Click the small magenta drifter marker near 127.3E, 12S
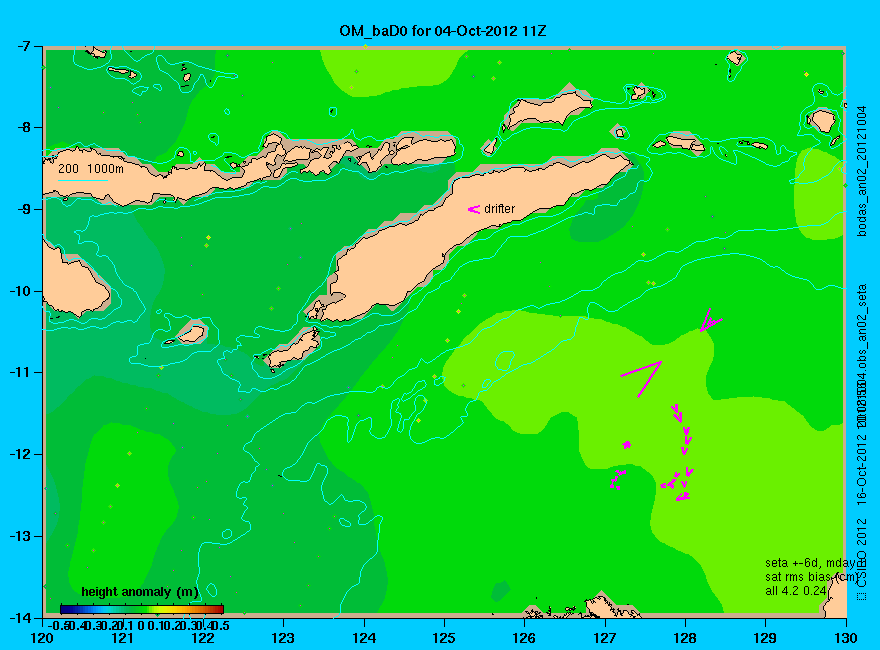This screenshot has height=650, width=880. click(x=627, y=445)
